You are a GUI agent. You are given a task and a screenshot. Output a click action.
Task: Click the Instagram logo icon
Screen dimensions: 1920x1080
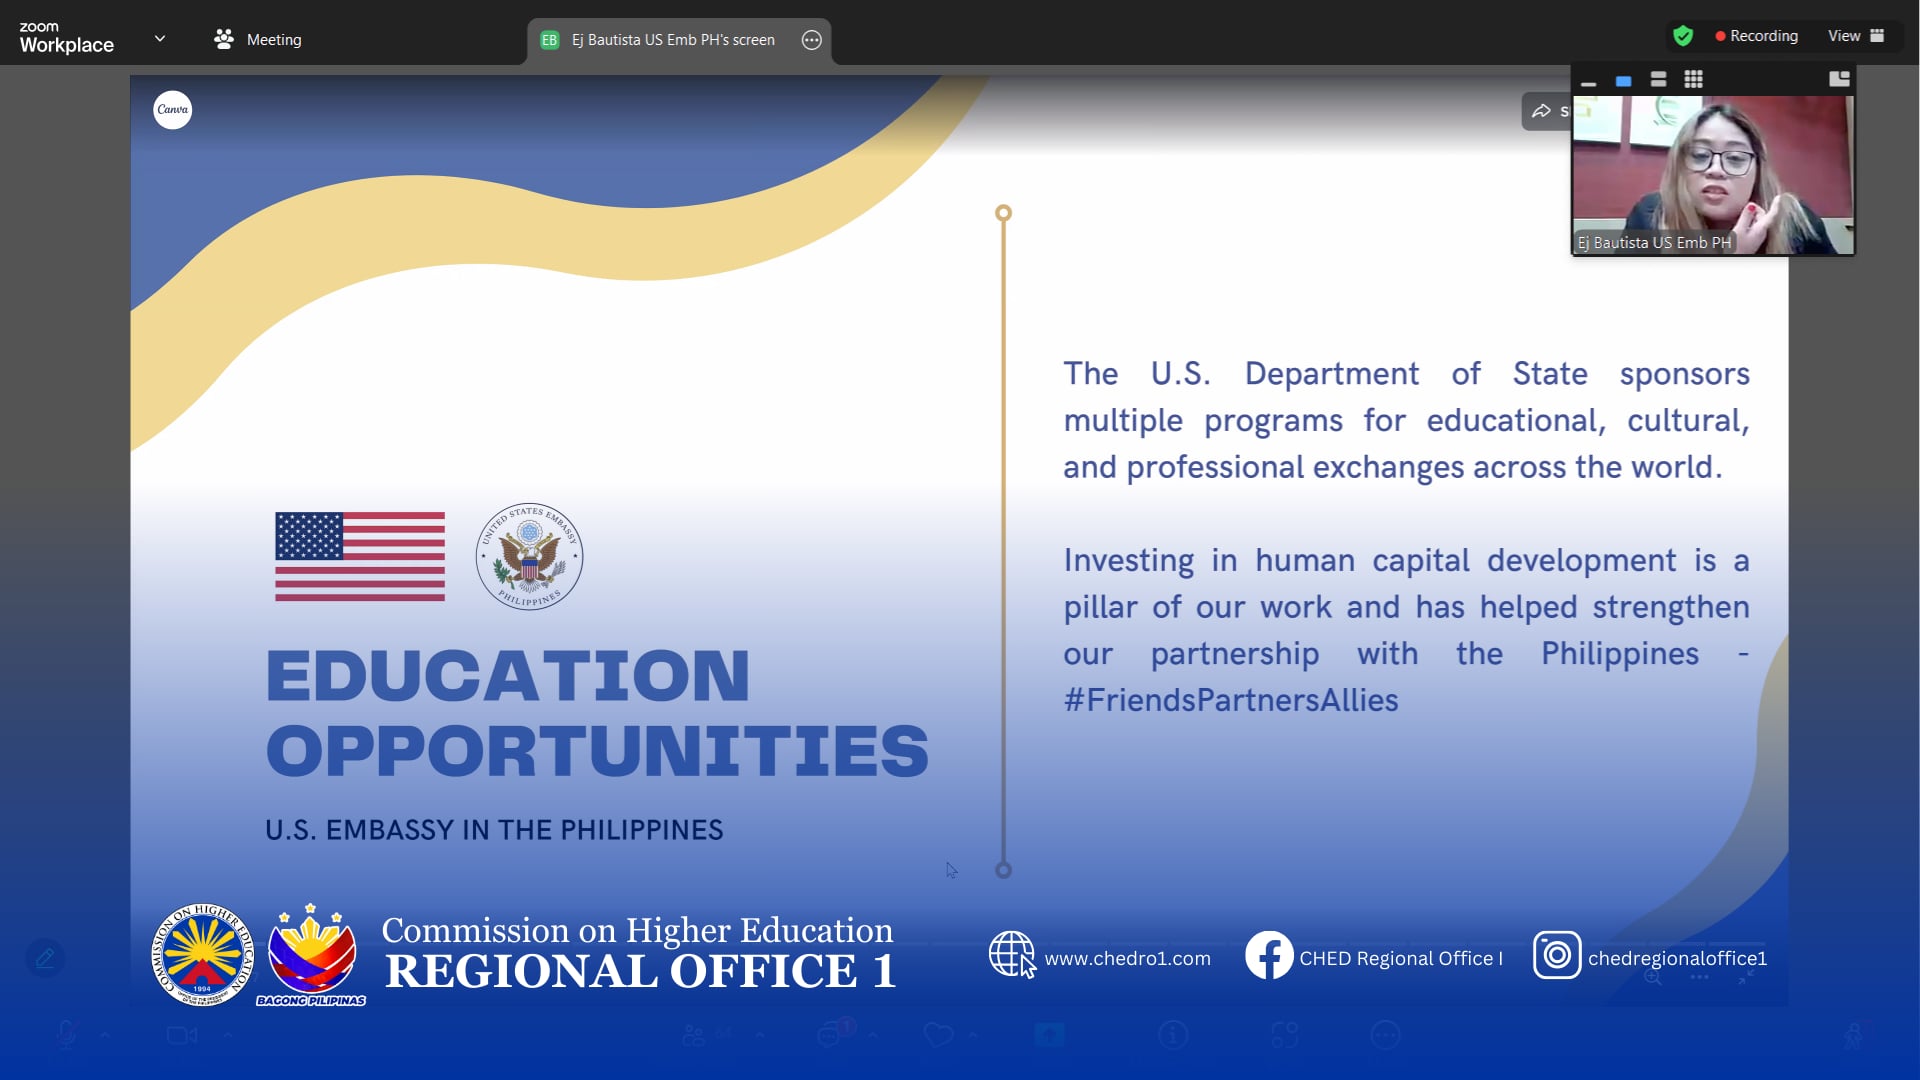(1556, 955)
